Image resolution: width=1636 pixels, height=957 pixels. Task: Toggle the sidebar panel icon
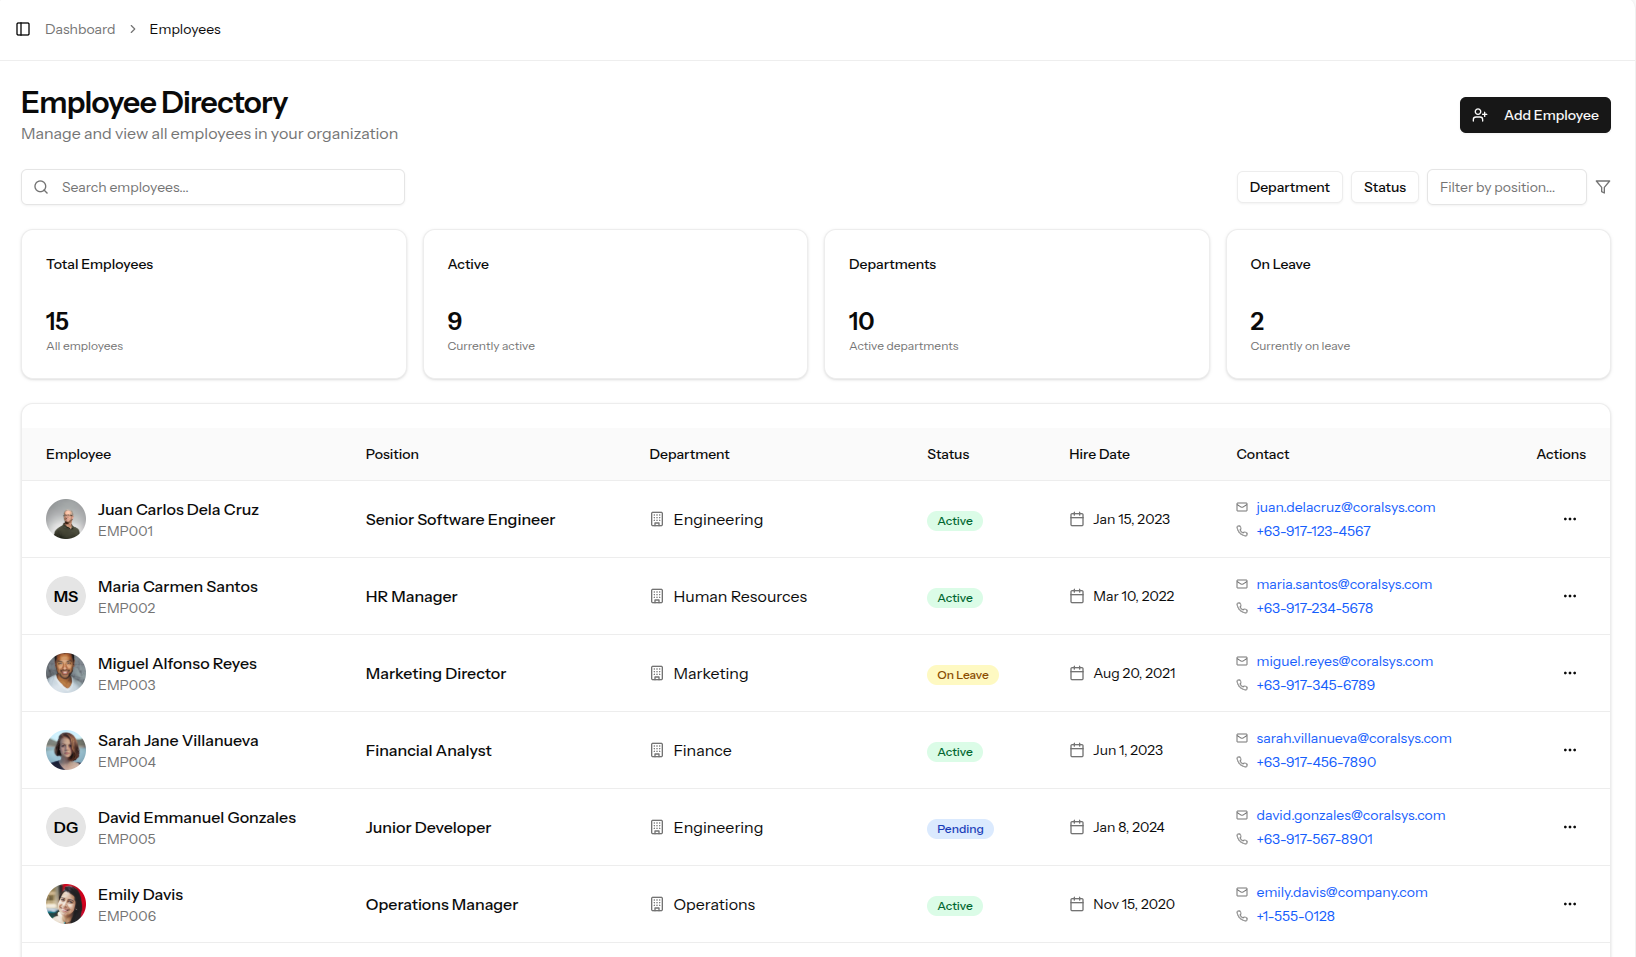tap(23, 29)
